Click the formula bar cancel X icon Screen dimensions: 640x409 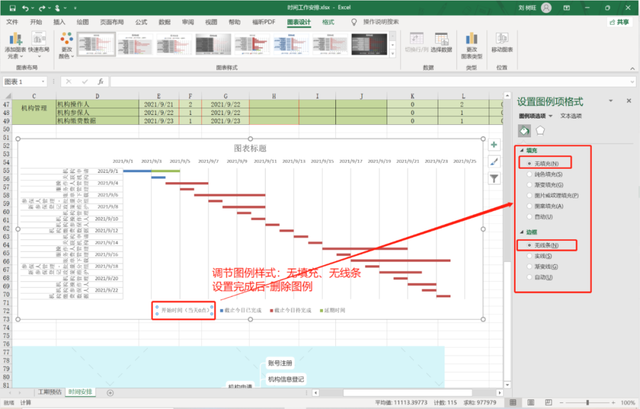point(69,82)
